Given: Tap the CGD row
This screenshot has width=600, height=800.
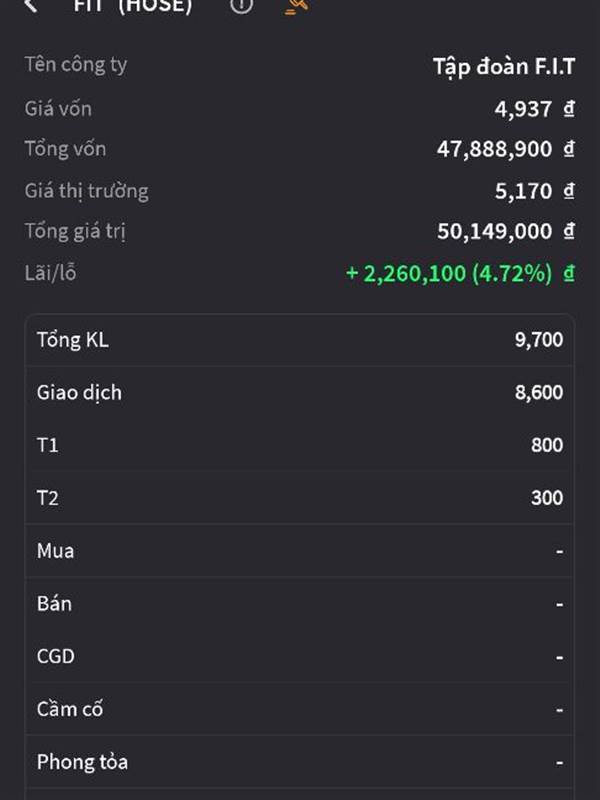Looking at the screenshot, I should (x=300, y=657).
